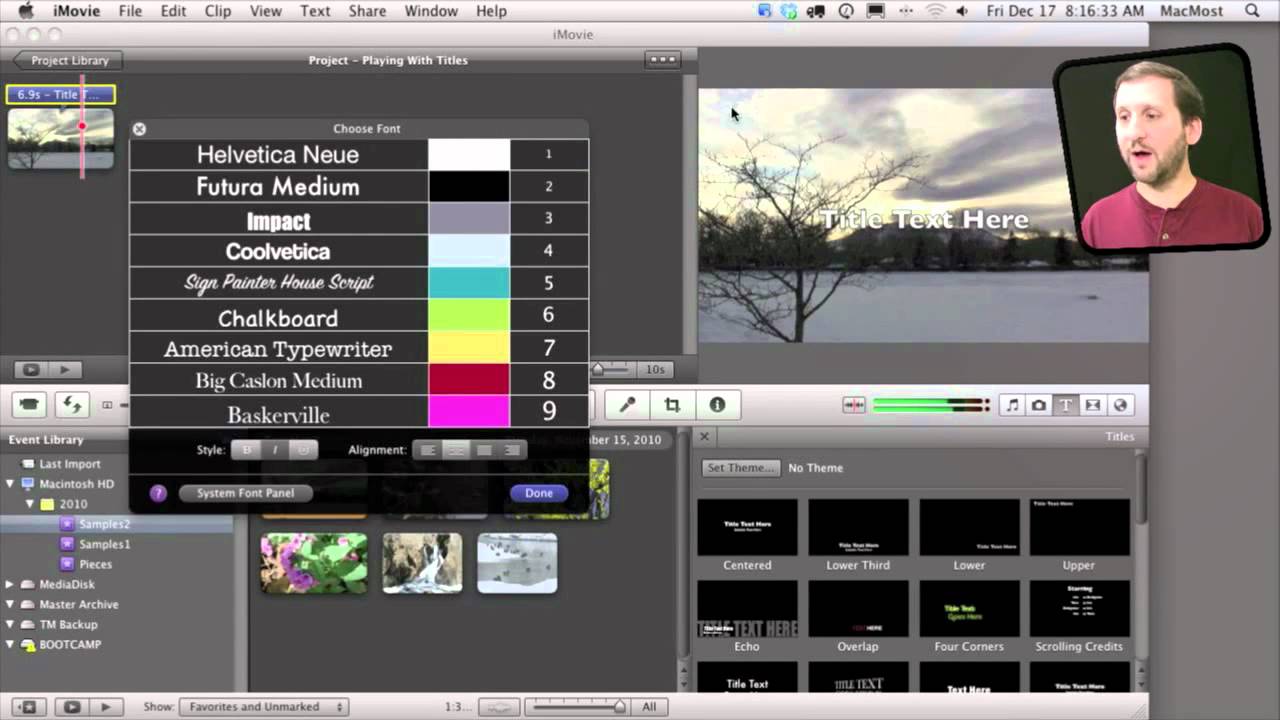Open the Share menu
This screenshot has width=1280, height=720.
click(x=367, y=11)
